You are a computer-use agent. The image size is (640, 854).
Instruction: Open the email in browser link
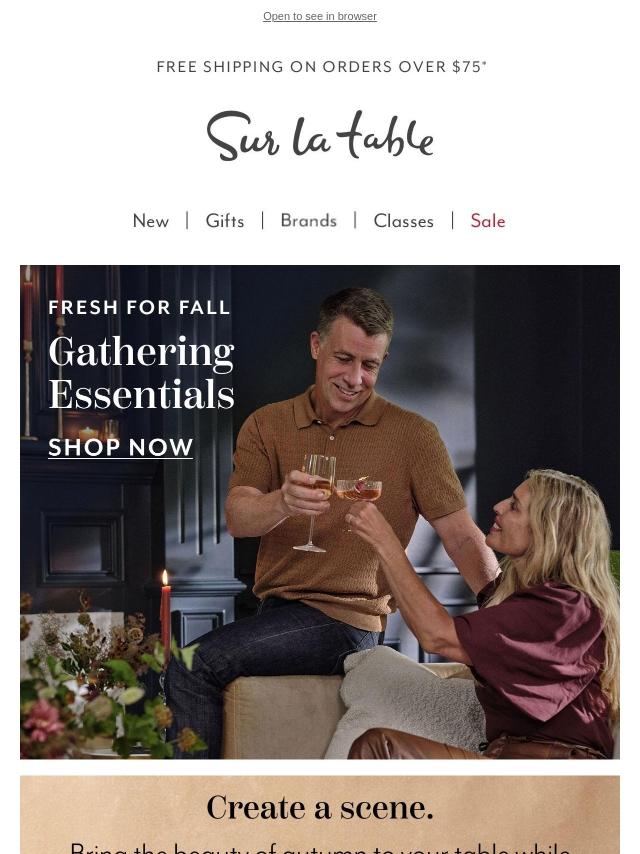tap(320, 16)
